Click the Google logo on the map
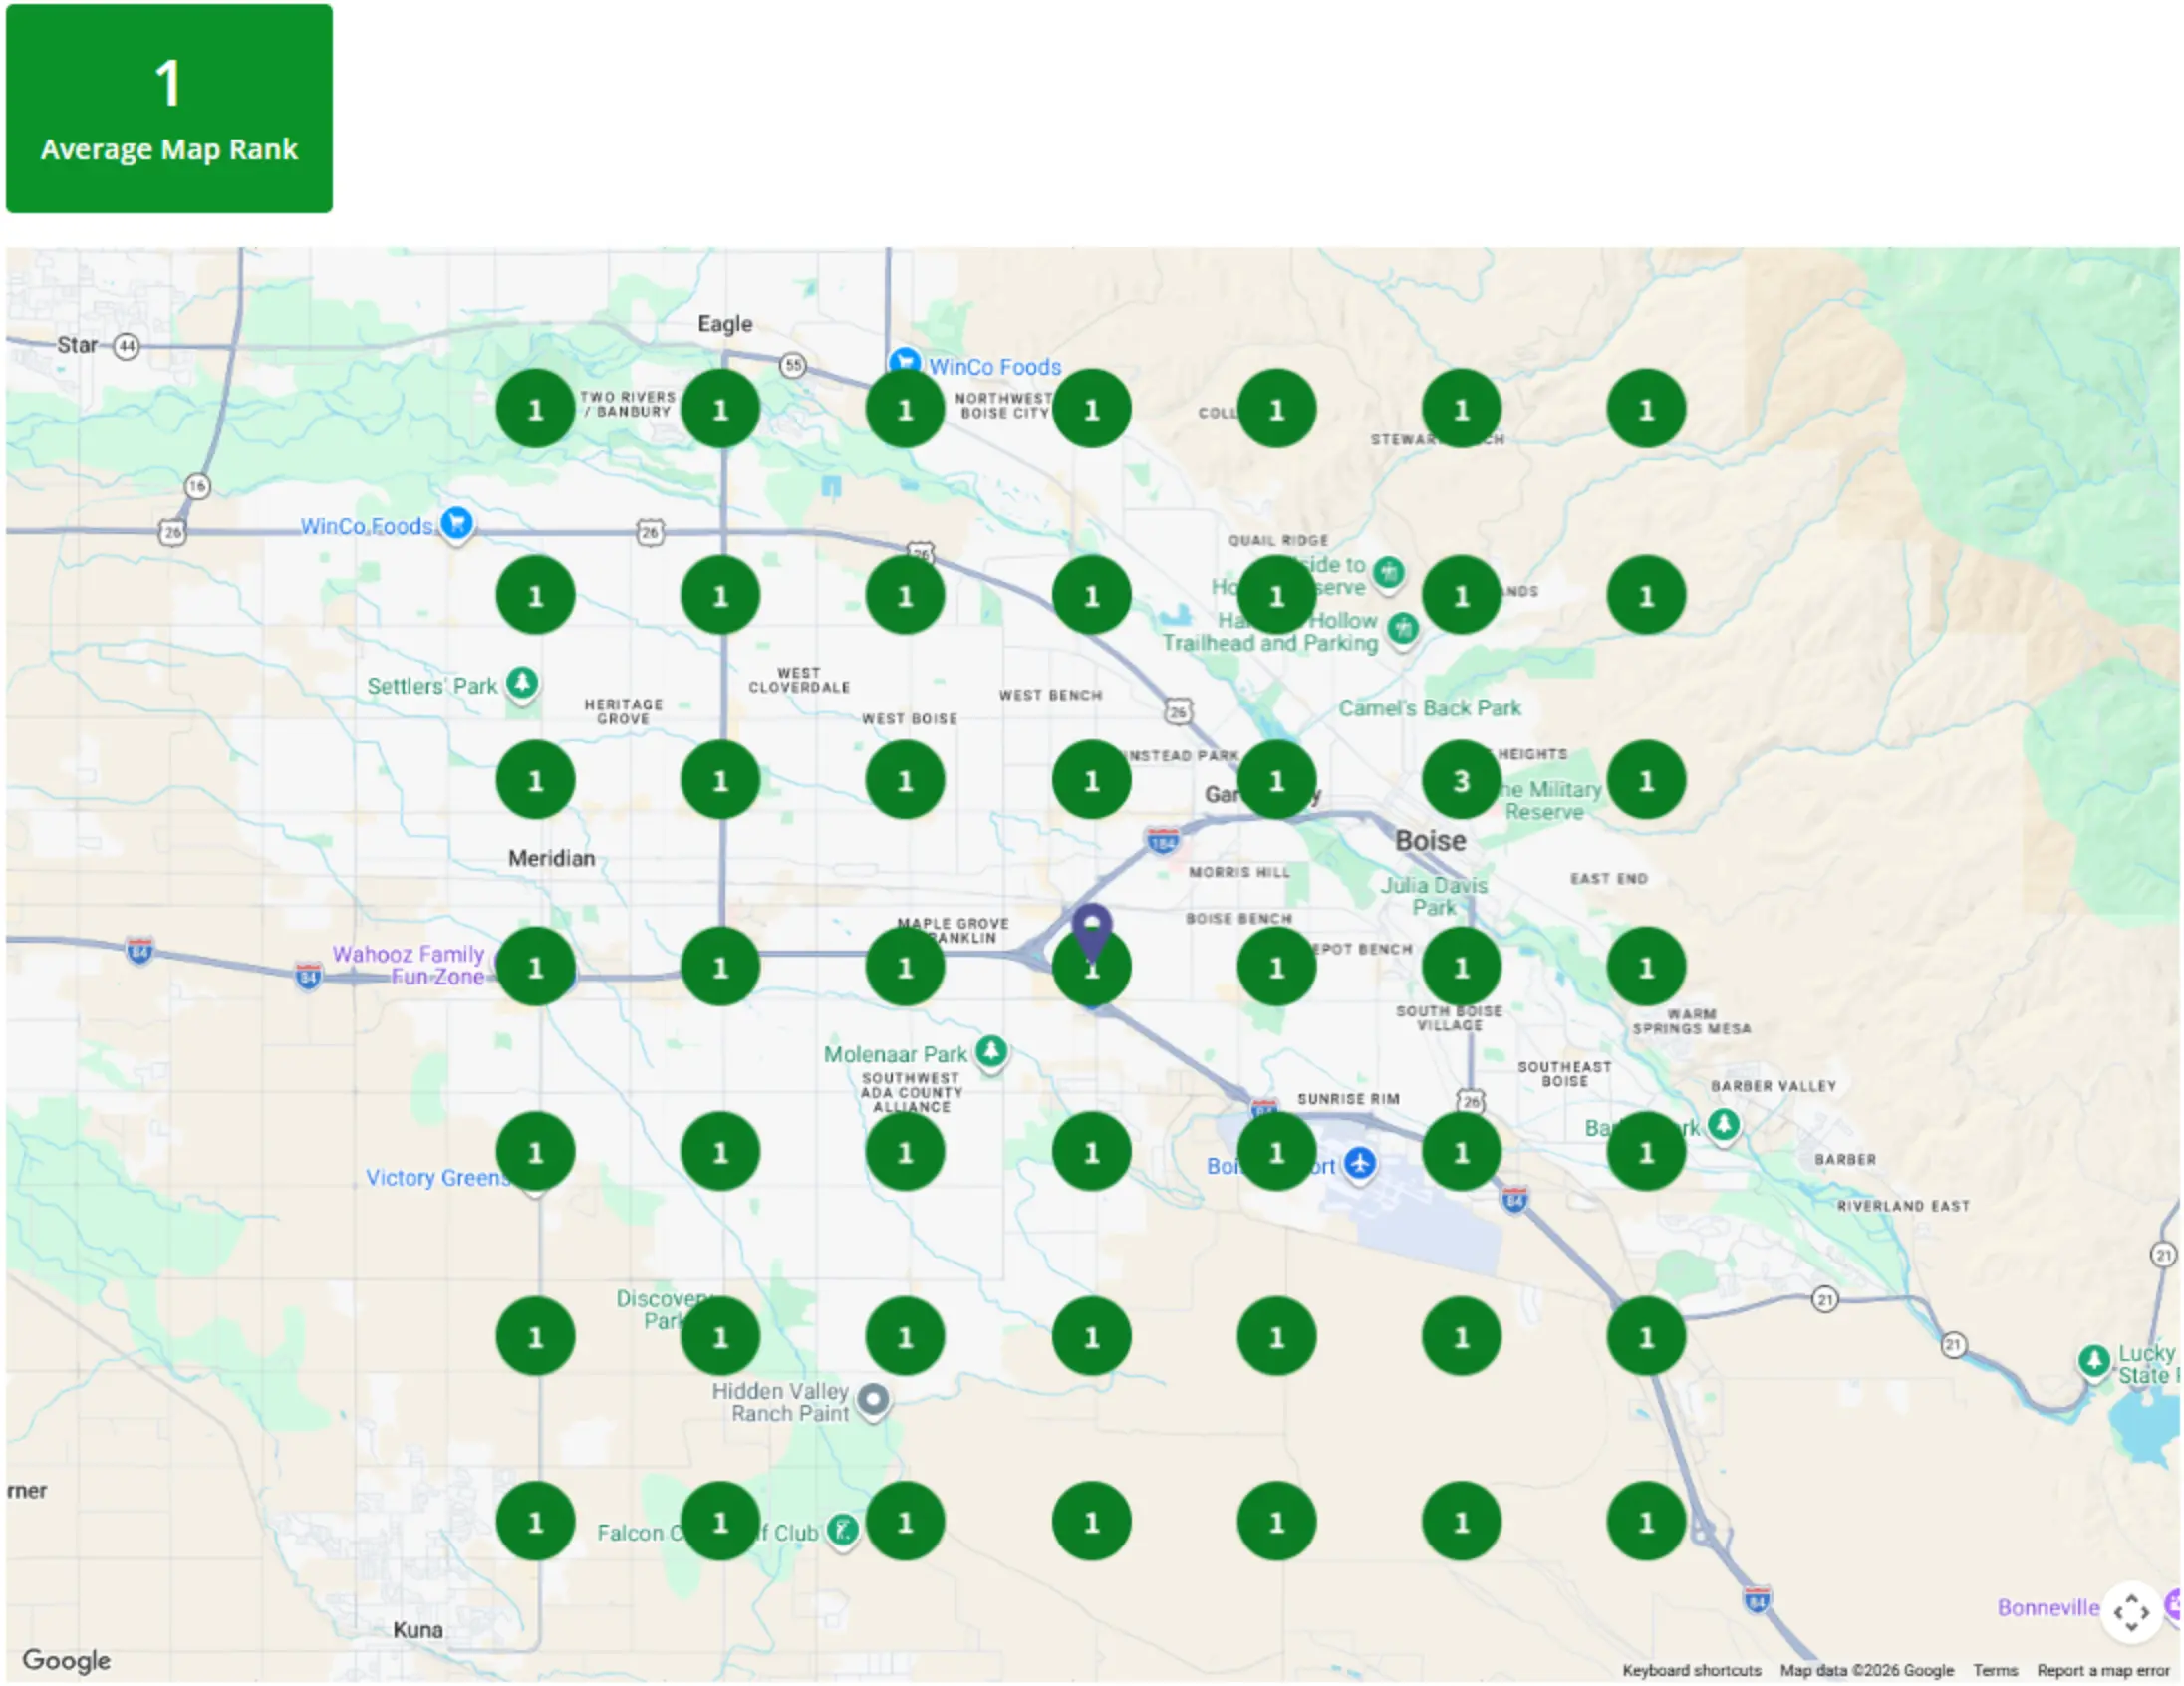Viewport: 2184px width, 1686px height. [x=66, y=1660]
